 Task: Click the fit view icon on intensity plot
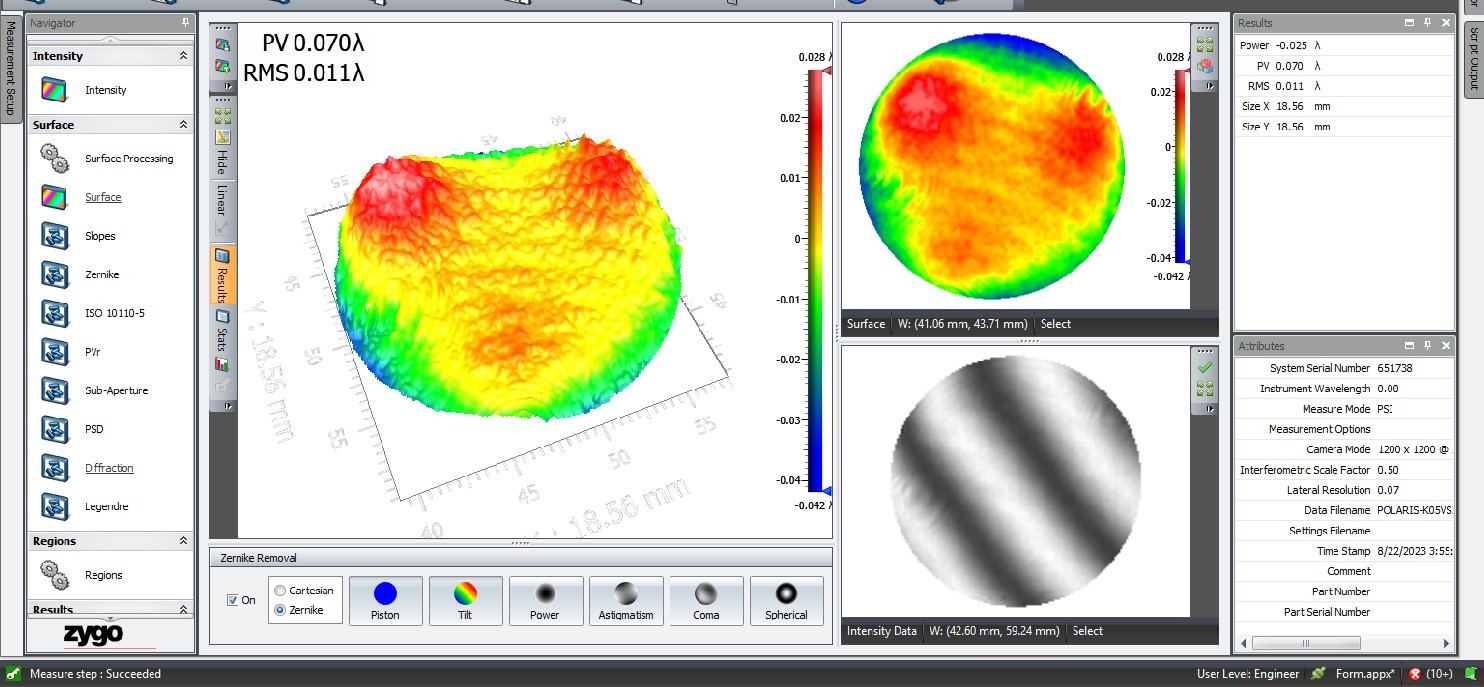(x=1205, y=388)
